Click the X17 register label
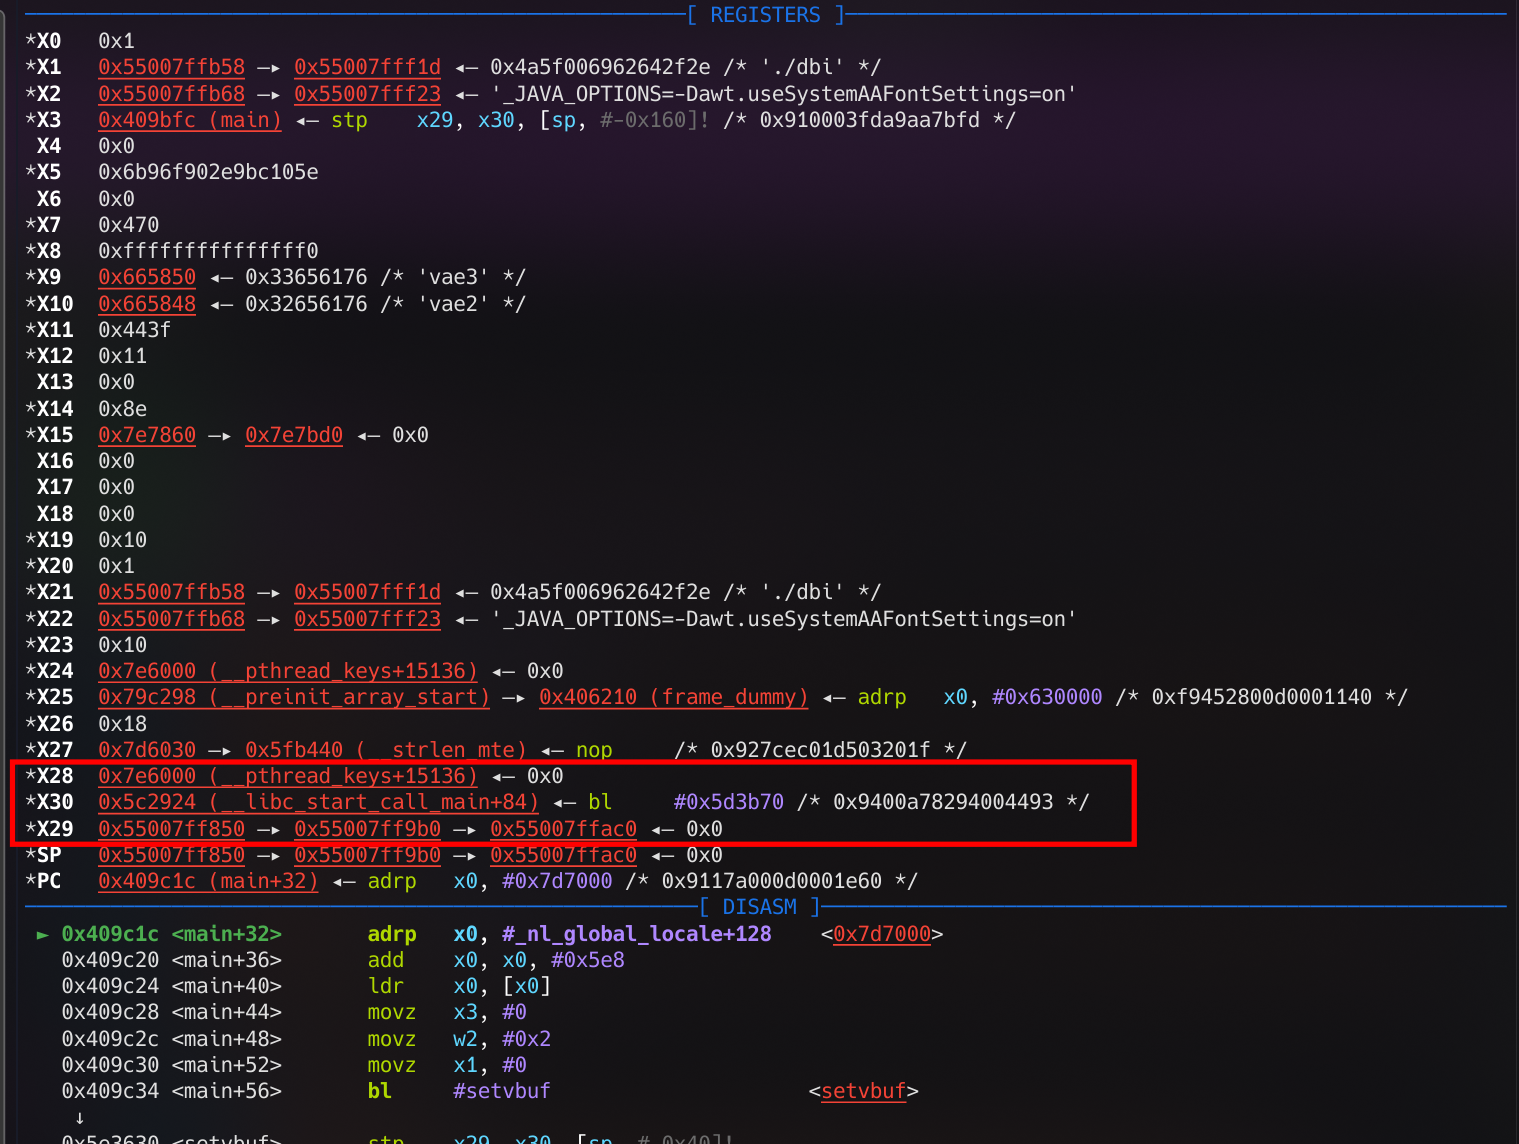This screenshot has height=1144, width=1519. tap(55, 487)
